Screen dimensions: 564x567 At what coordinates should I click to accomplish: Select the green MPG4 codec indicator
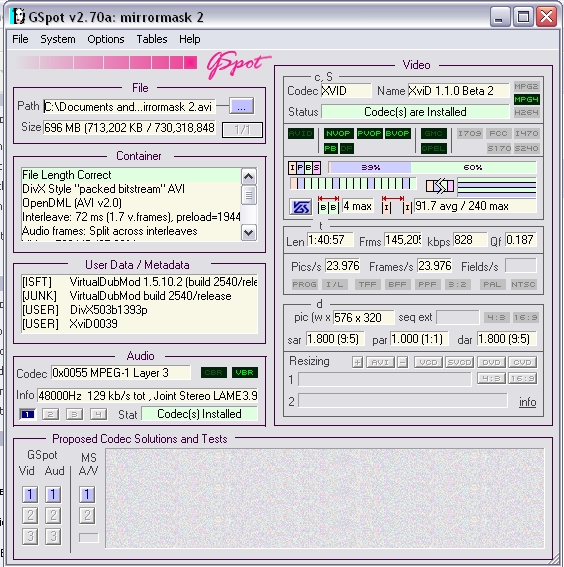[x=526, y=99]
